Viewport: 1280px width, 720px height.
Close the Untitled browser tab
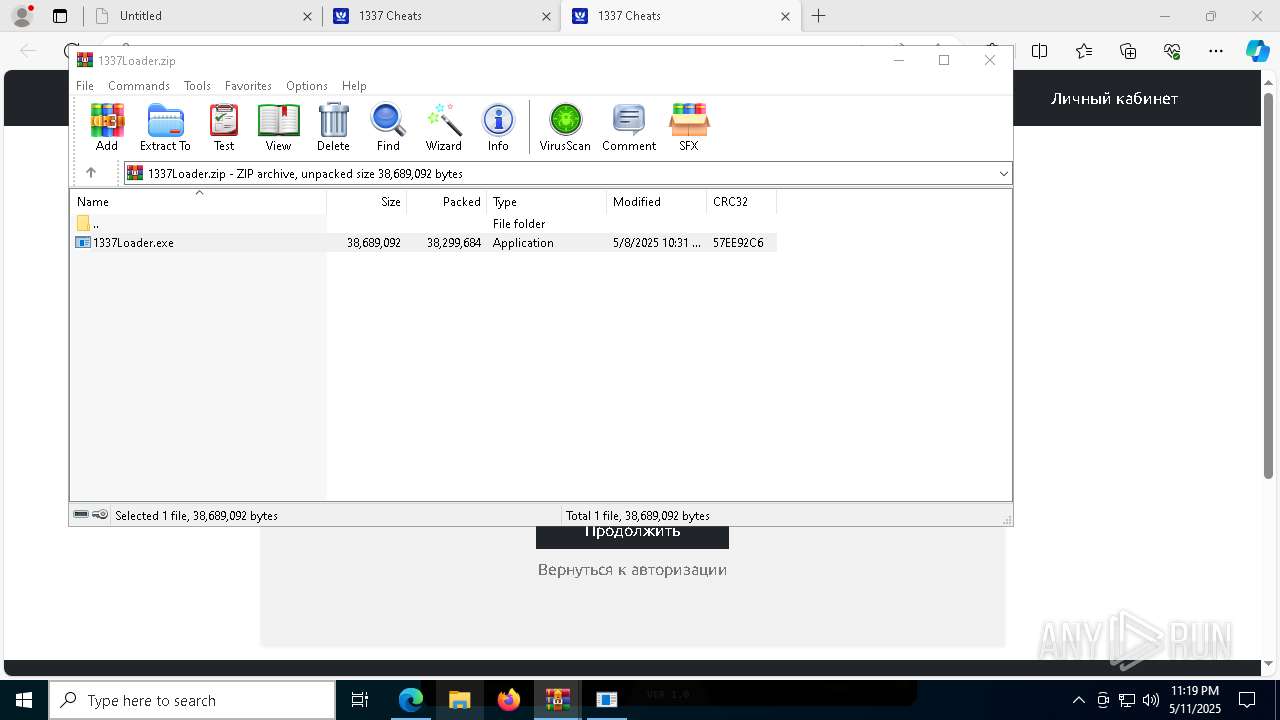click(309, 16)
